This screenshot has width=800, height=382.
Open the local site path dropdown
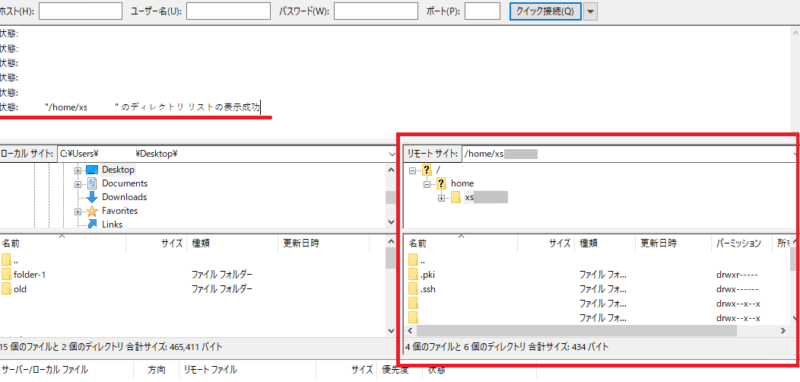[391, 154]
